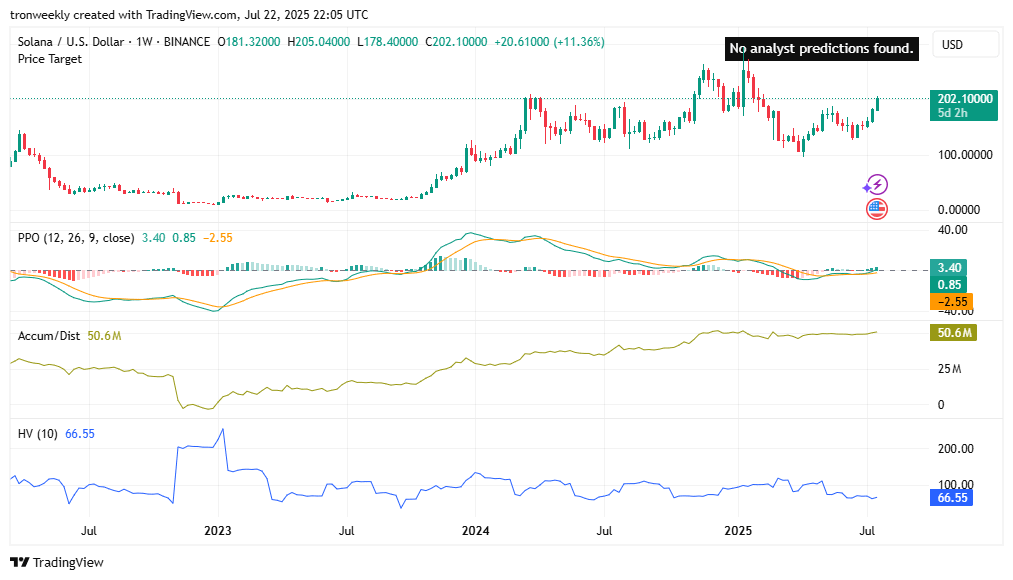Click the green 0.85 PPO value tag
Image resolution: width=1013 pixels, height=580 pixels.
950,285
